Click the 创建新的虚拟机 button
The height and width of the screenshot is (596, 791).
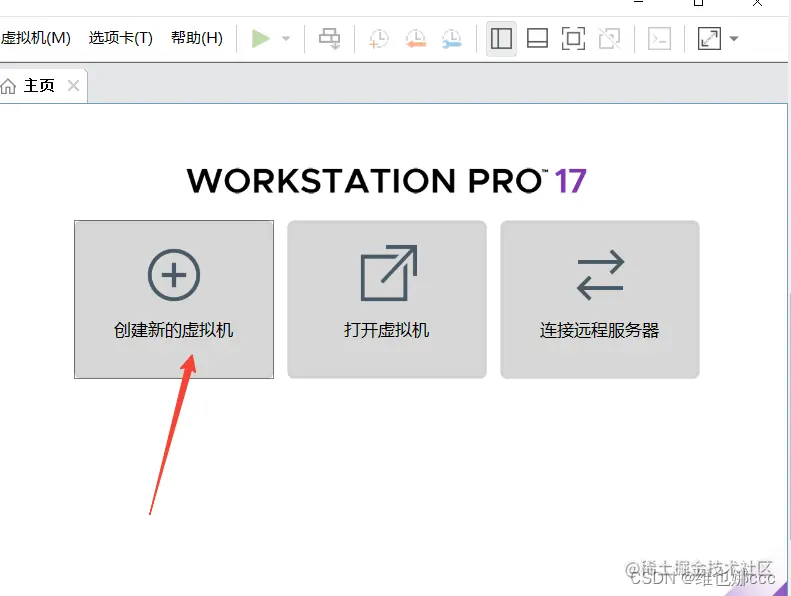[x=174, y=299]
